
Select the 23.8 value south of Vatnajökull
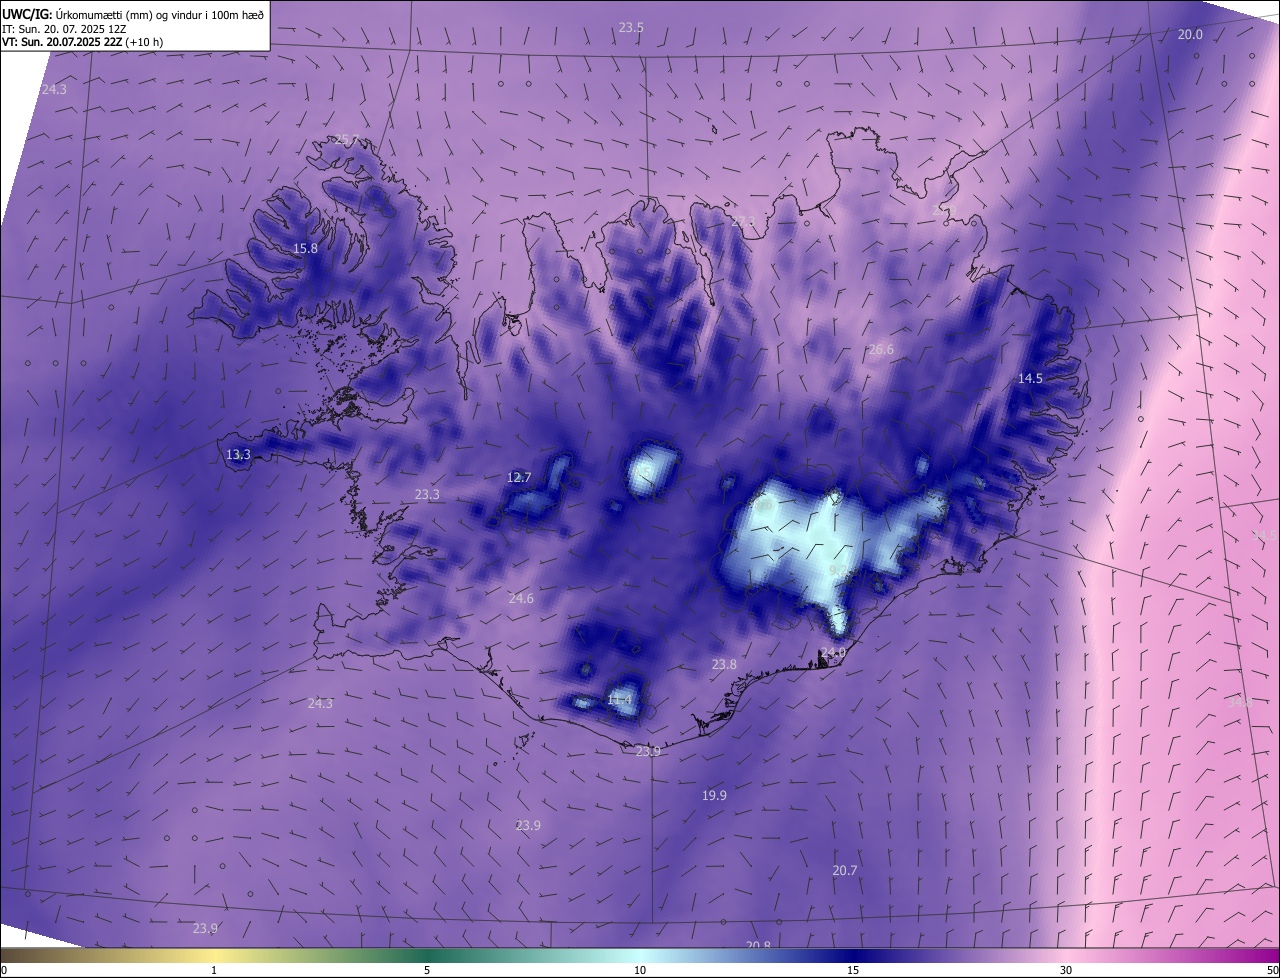tap(724, 664)
